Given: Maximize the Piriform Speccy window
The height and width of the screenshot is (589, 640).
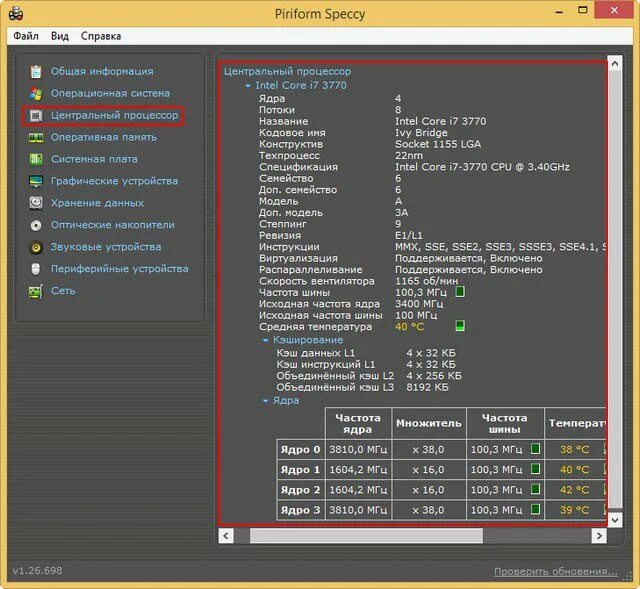Looking at the screenshot, I should [583, 10].
